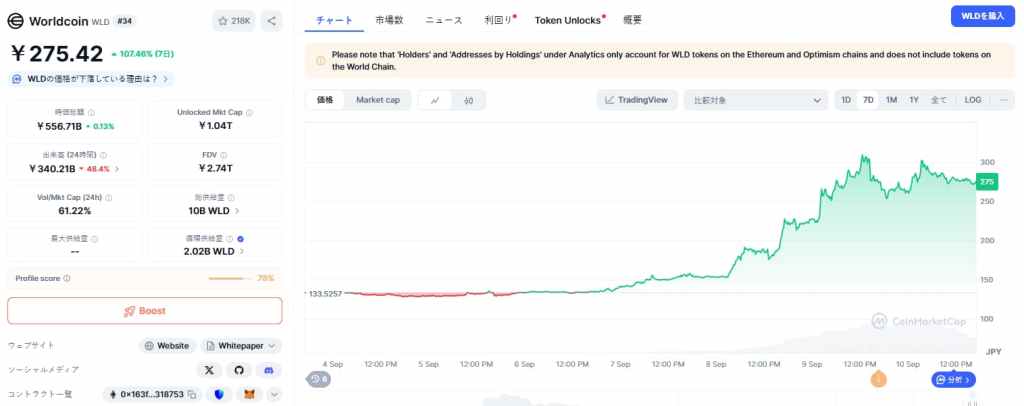The height and width of the screenshot is (406, 1024).
Task: Click the green 275 price tag on axis
Action: (x=986, y=182)
